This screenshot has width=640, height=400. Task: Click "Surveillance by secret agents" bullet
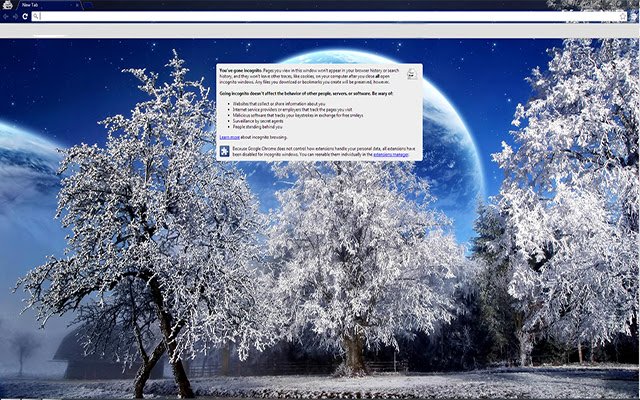coord(258,121)
